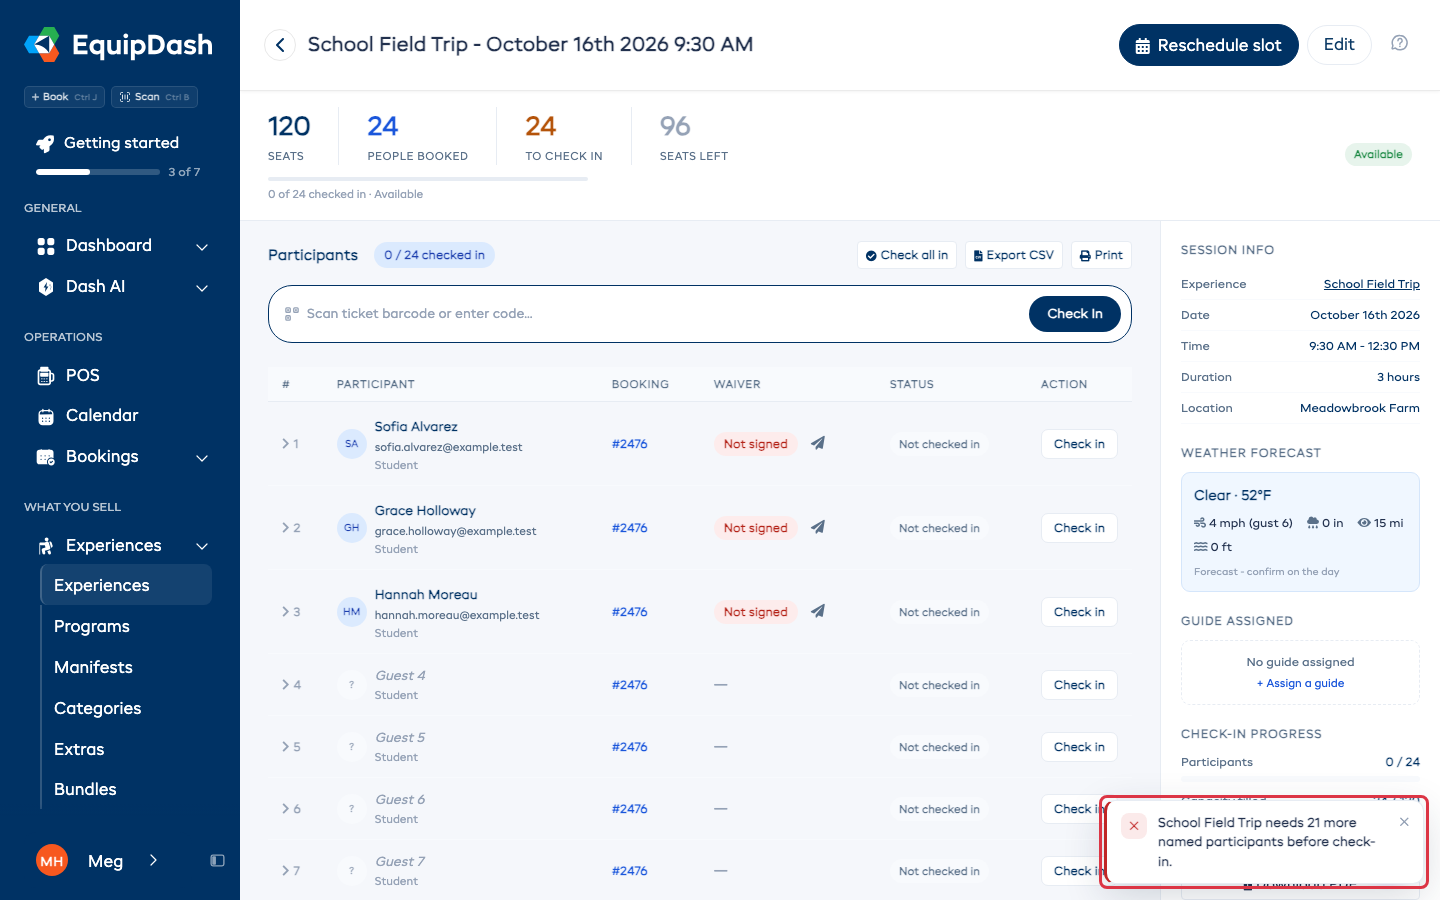Click the Getting started rocket icon
This screenshot has width=1440, height=900.
pos(45,144)
